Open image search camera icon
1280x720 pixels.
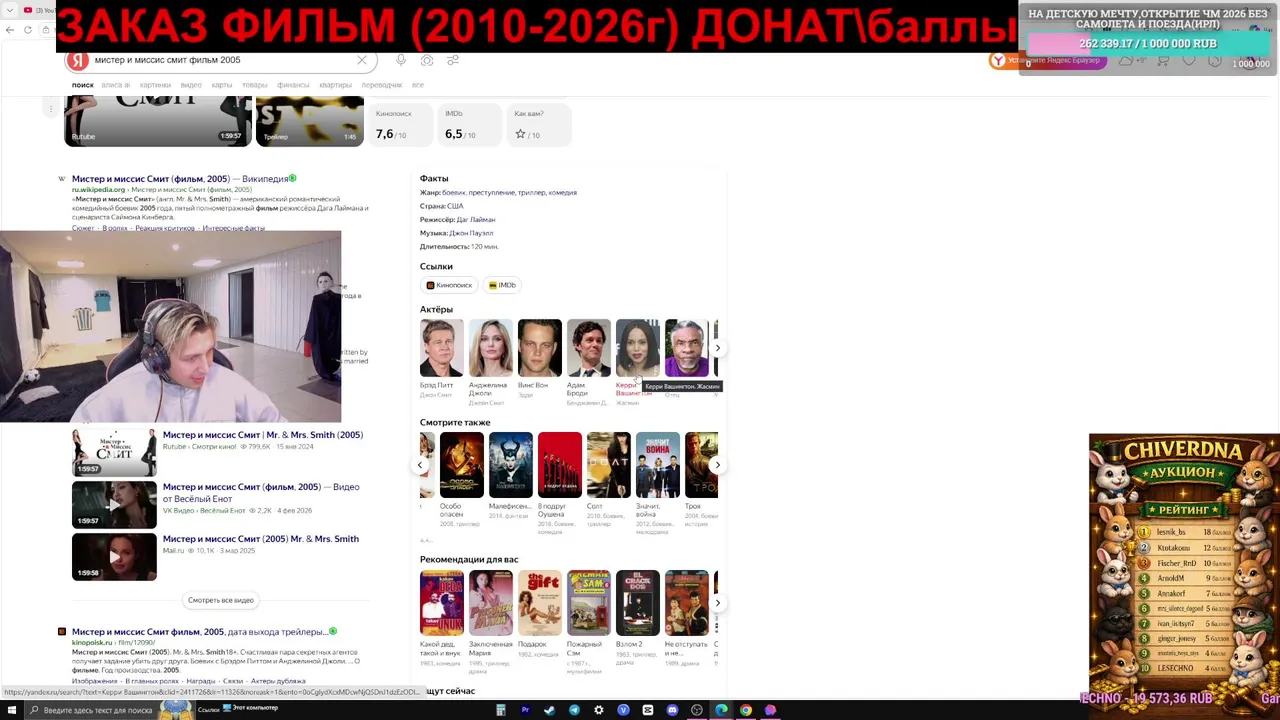[427, 60]
